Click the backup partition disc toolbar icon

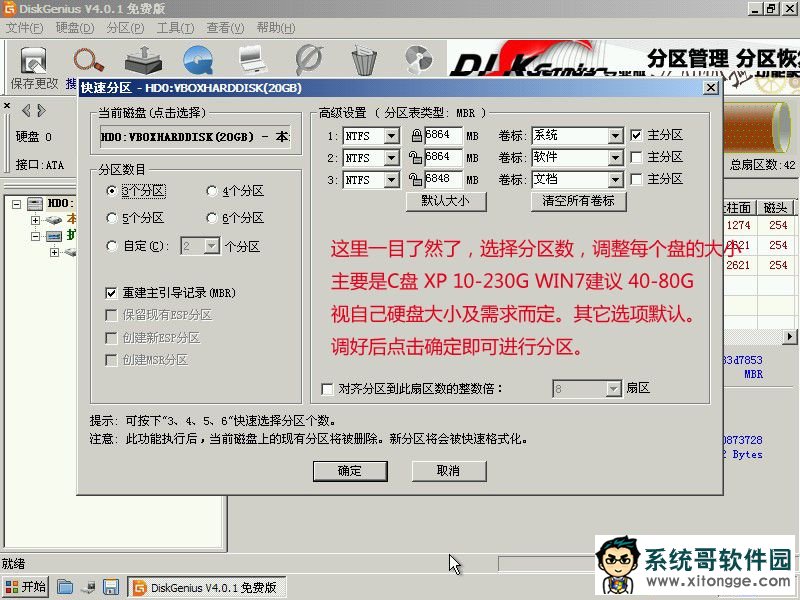(x=418, y=60)
